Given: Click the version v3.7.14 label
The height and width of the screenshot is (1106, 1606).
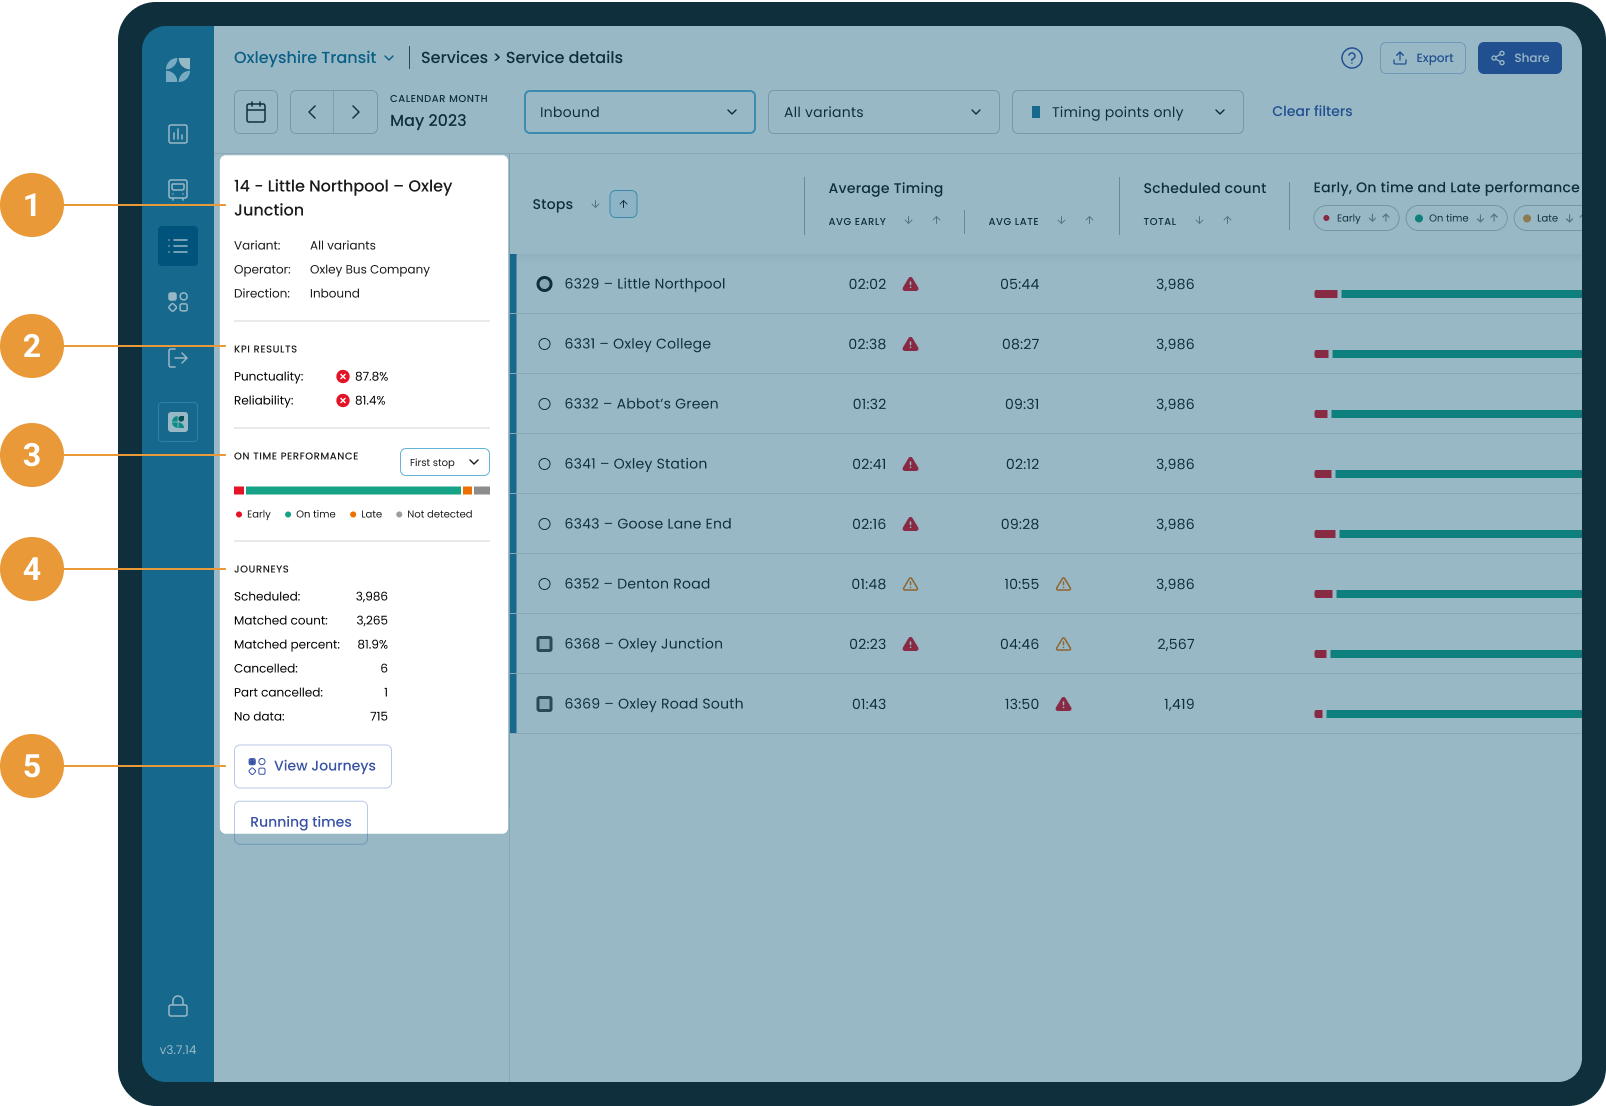Looking at the screenshot, I should pos(178,1050).
